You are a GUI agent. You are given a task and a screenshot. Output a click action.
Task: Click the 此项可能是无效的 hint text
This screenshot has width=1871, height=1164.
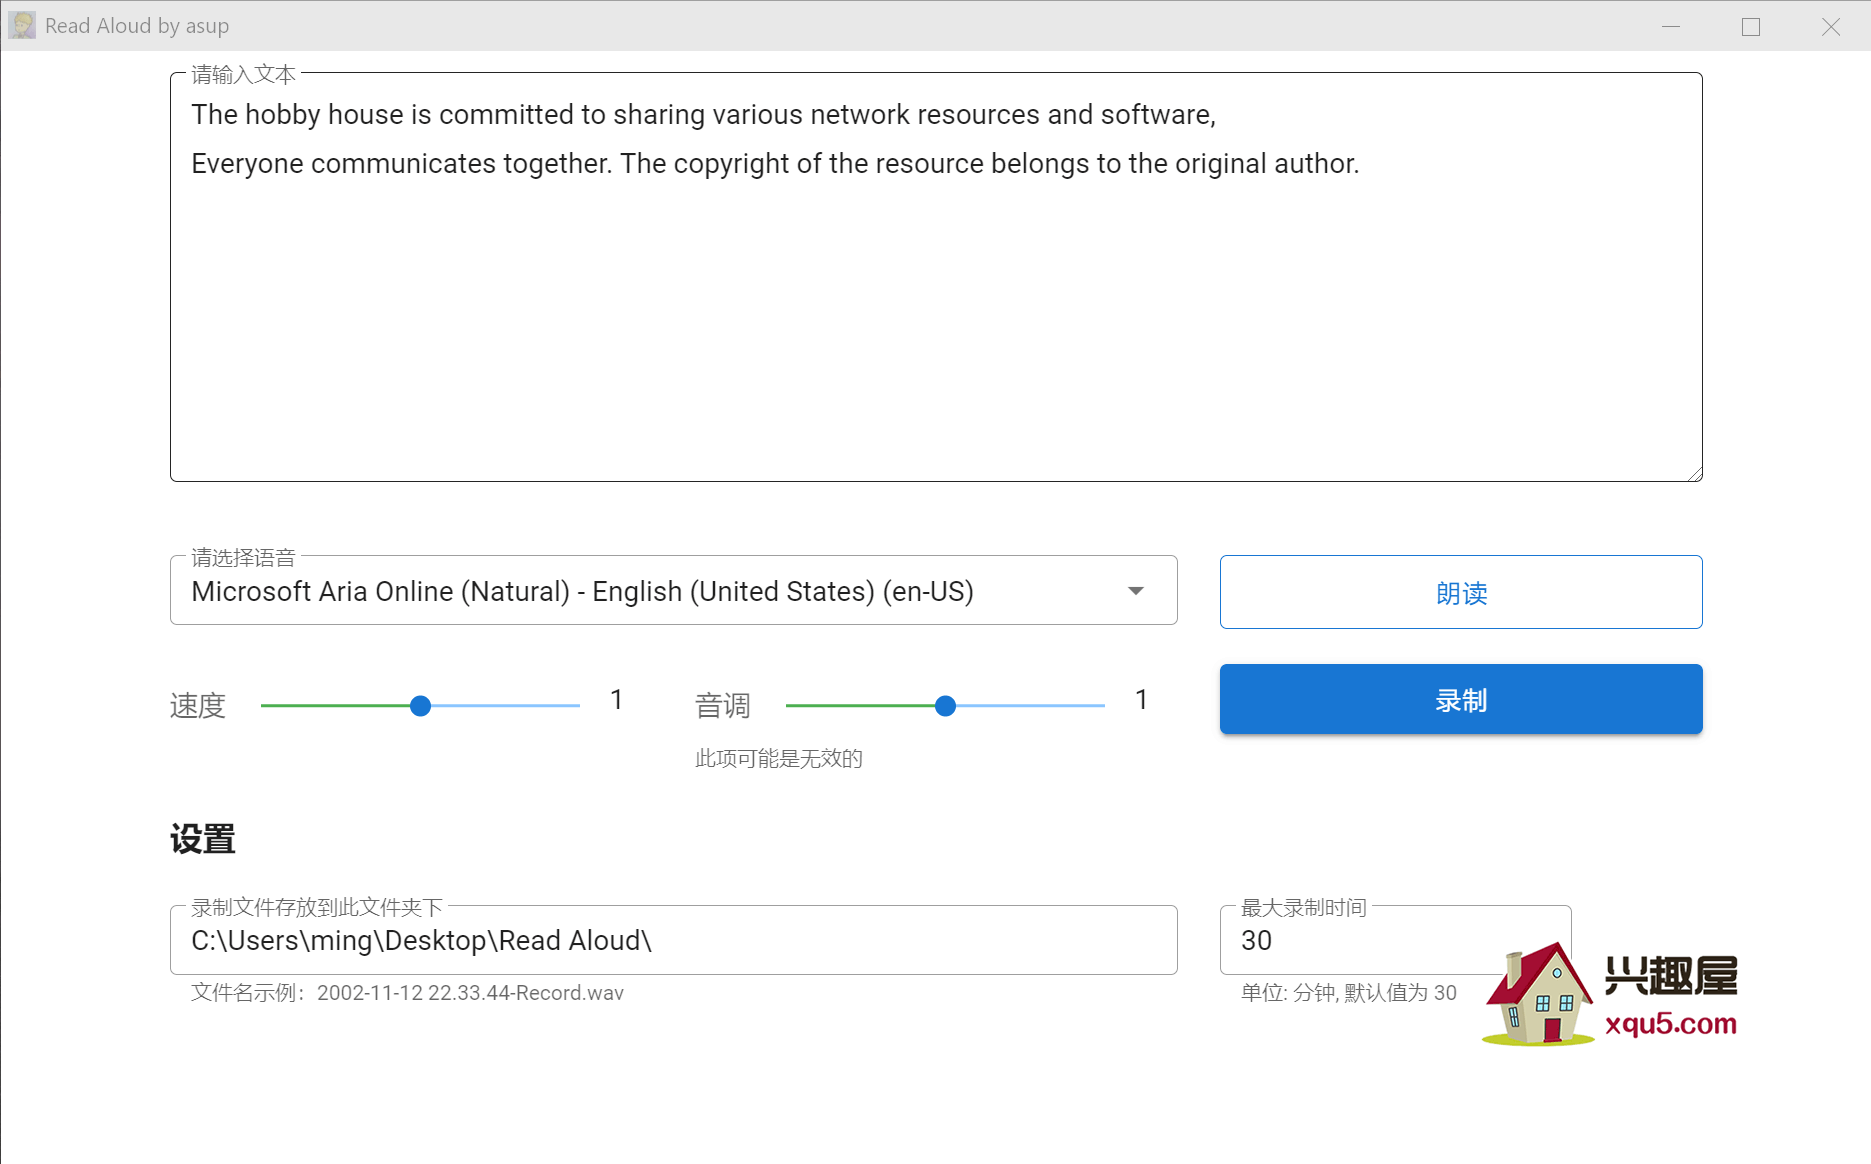pyautogui.click(x=779, y=759)
